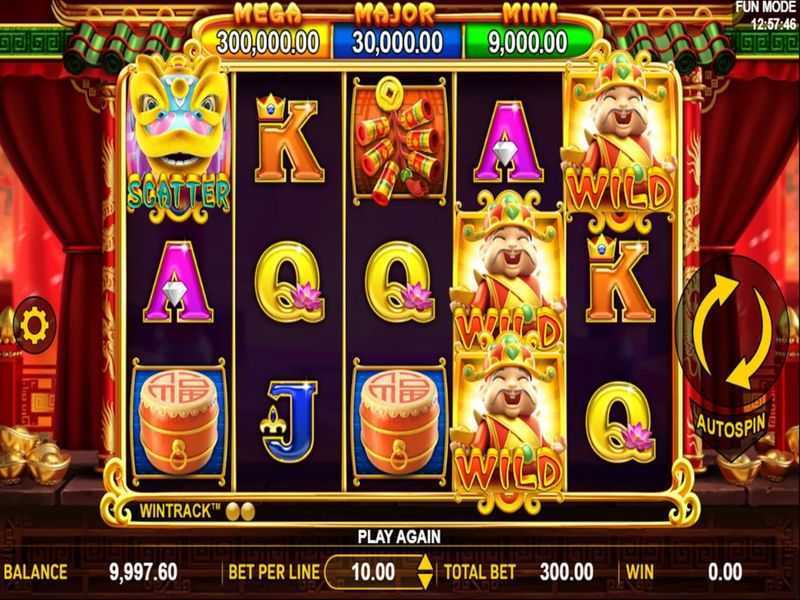Click the Bet Per Line 10.00 field
The width and height of the screenshot is (800, 600).
[371, 572]
